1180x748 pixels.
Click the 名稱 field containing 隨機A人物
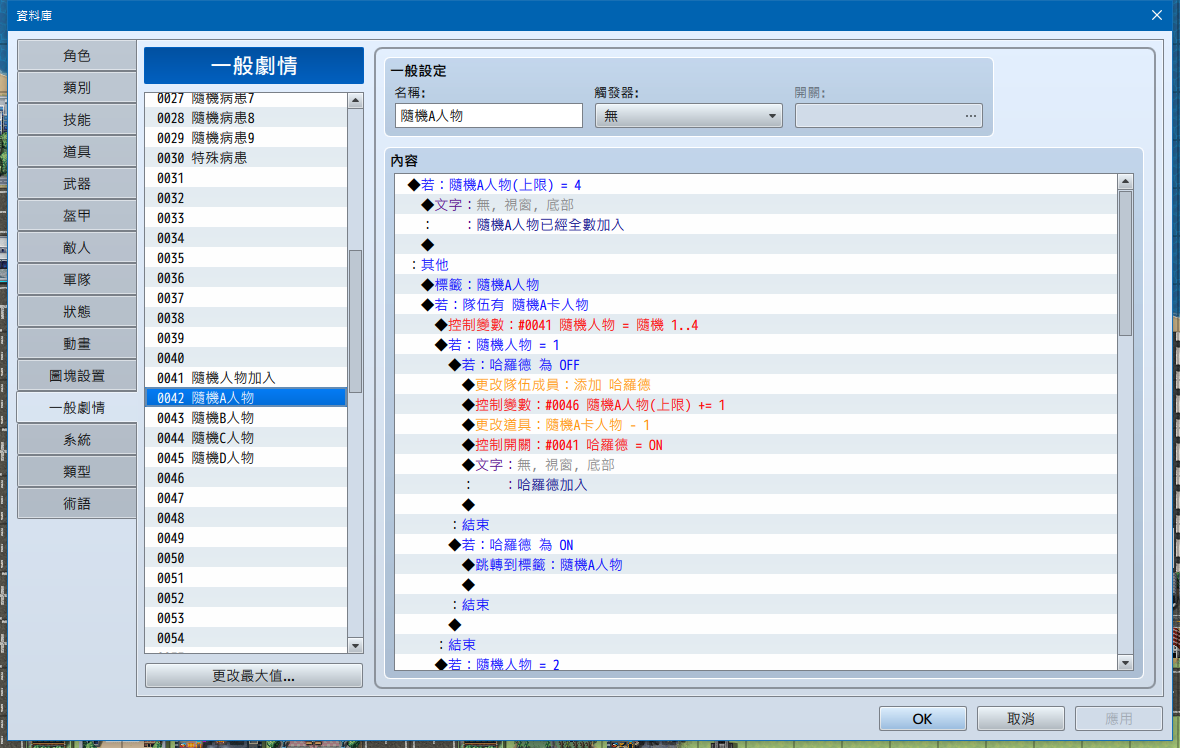click(488, 116)
